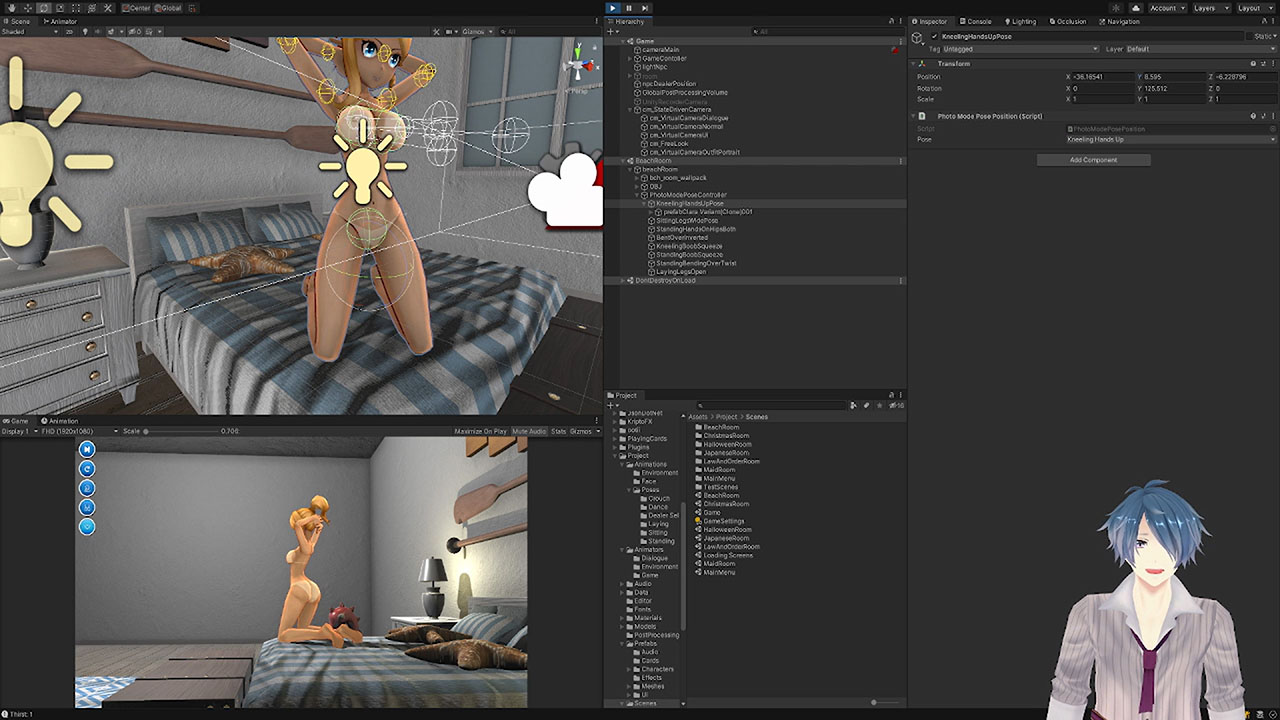Toggle Global handle rotation
The image size is (1280, 720).
click(168, 8)
